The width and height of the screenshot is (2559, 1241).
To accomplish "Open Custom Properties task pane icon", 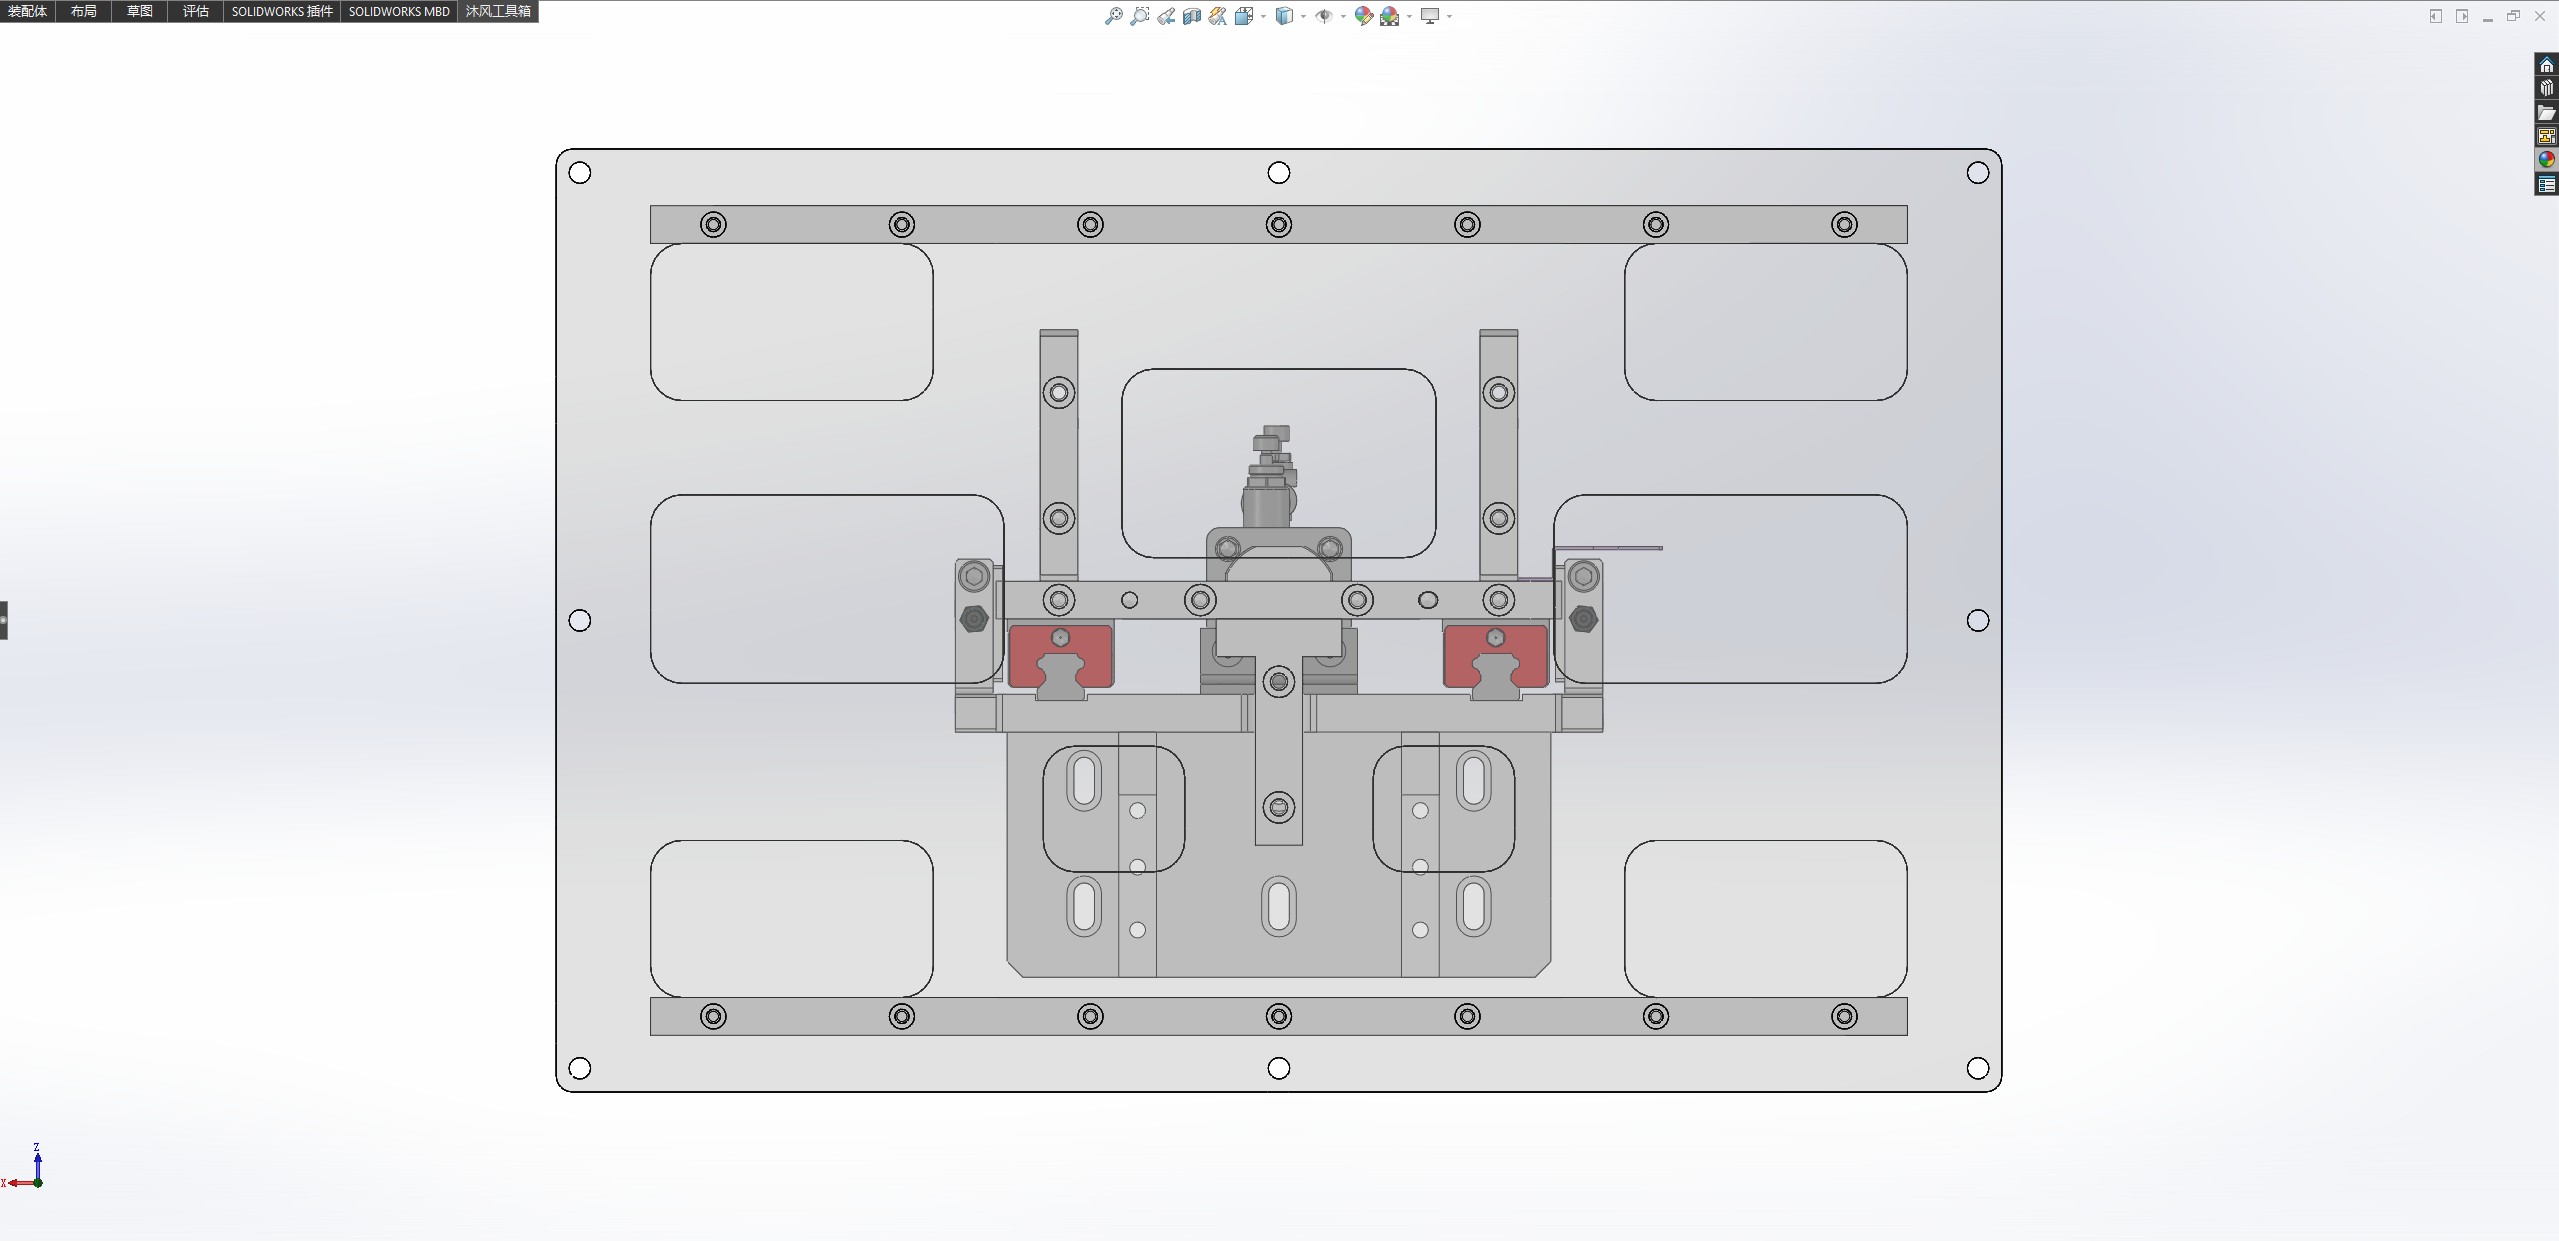I will [x=2546, y=184].
